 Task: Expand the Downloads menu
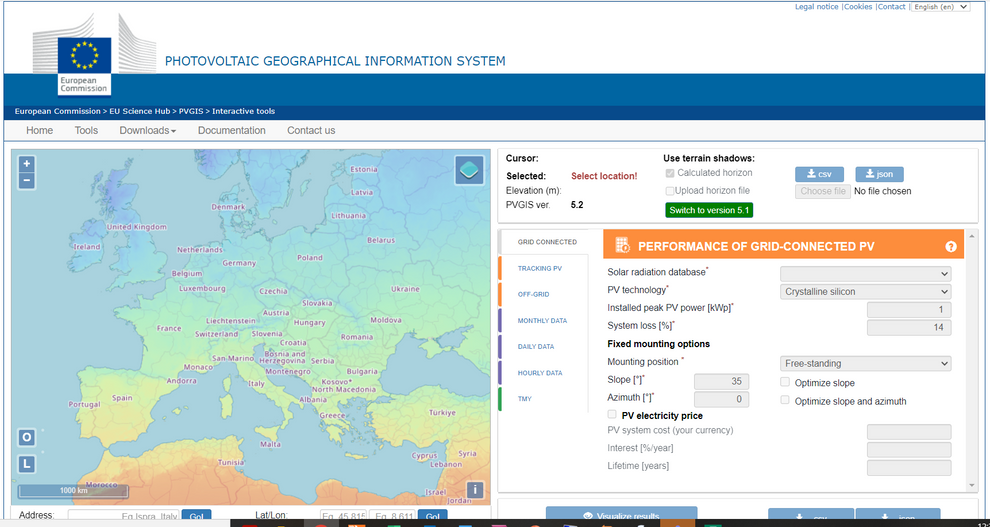click(148, 131)
